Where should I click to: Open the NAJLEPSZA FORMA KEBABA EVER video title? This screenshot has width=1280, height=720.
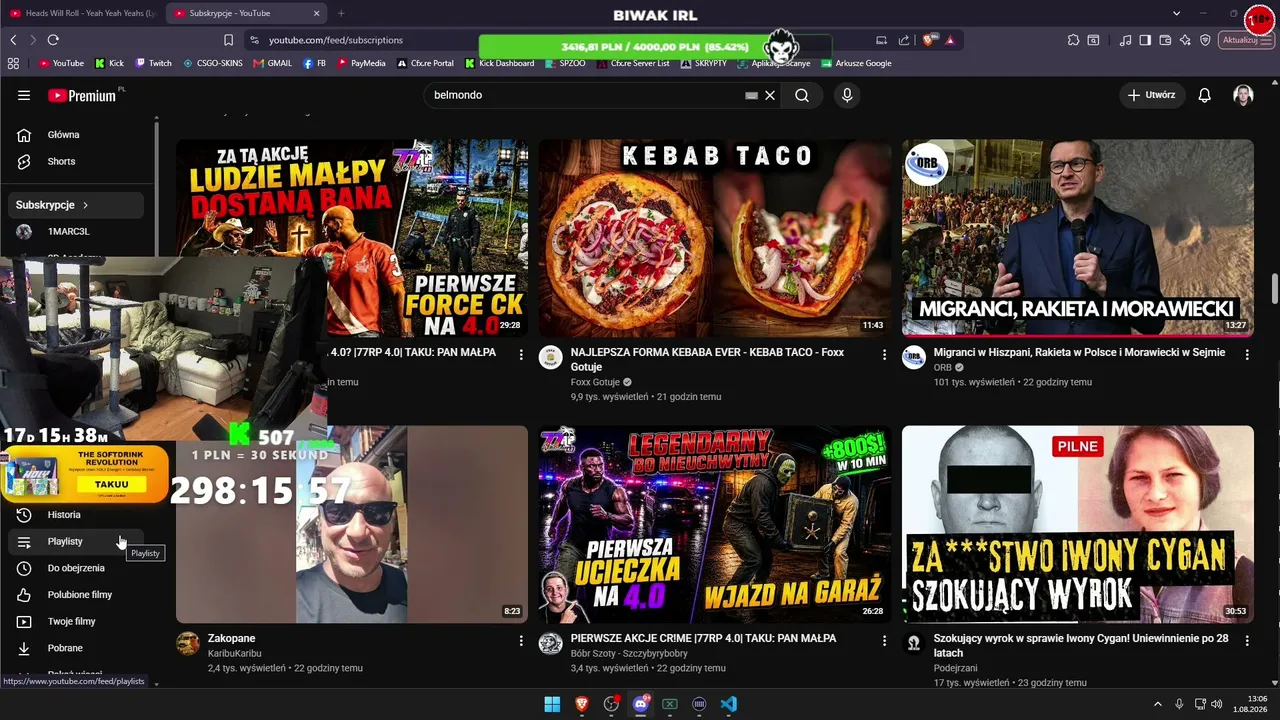(707, 360)
